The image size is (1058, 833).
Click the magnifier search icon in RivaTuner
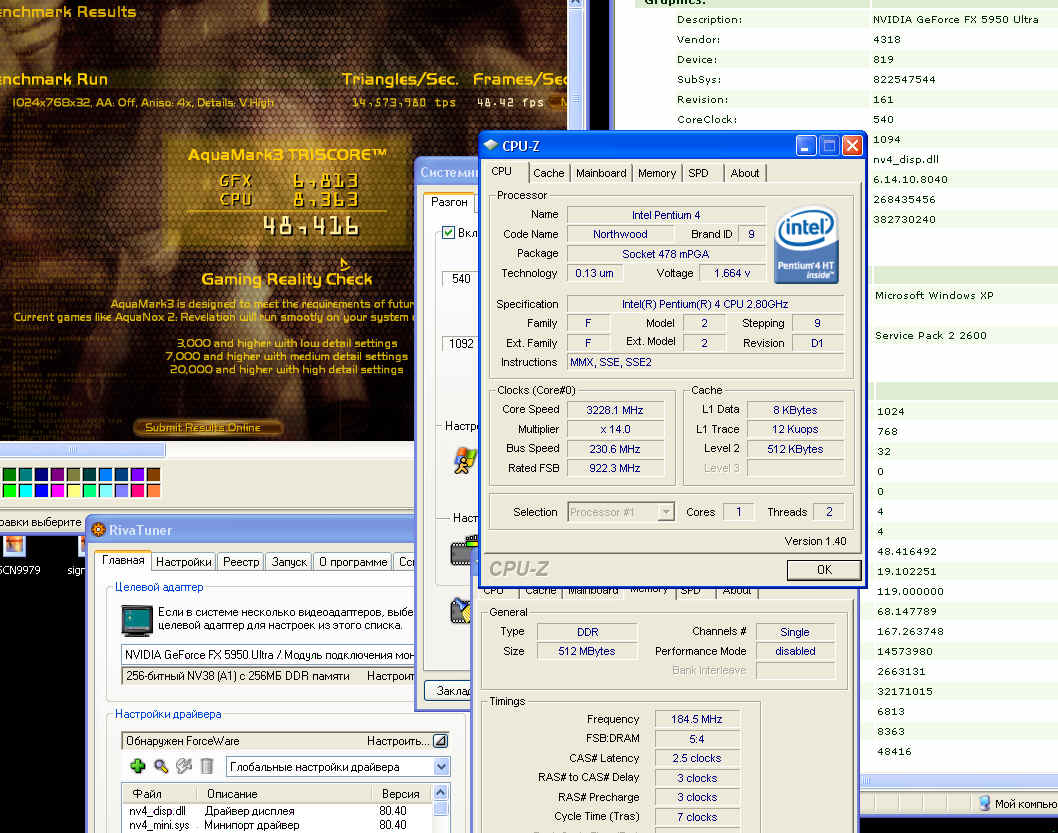pyautogui.click(x=161, y=766)
